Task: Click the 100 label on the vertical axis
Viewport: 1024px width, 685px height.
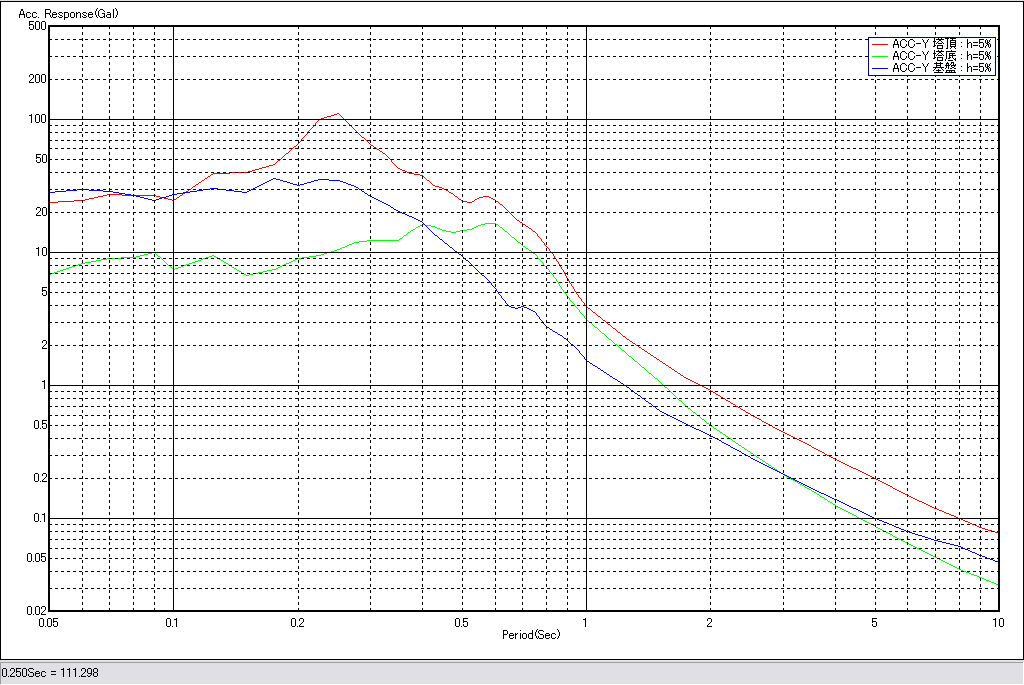Action: [37, 119]
